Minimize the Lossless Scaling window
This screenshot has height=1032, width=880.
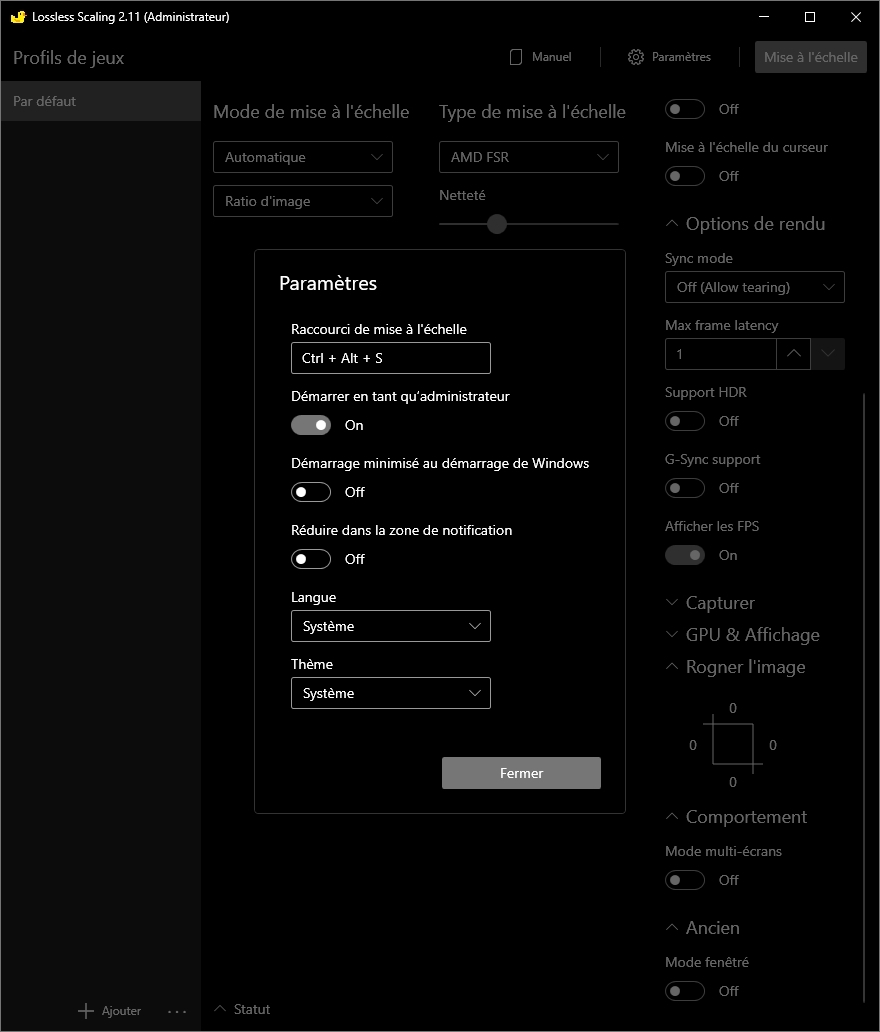764,17
